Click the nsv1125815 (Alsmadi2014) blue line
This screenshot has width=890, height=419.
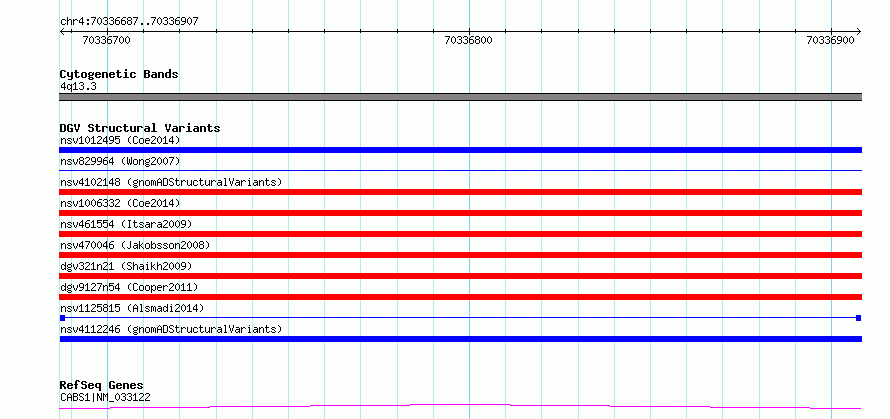coord(460,318)
